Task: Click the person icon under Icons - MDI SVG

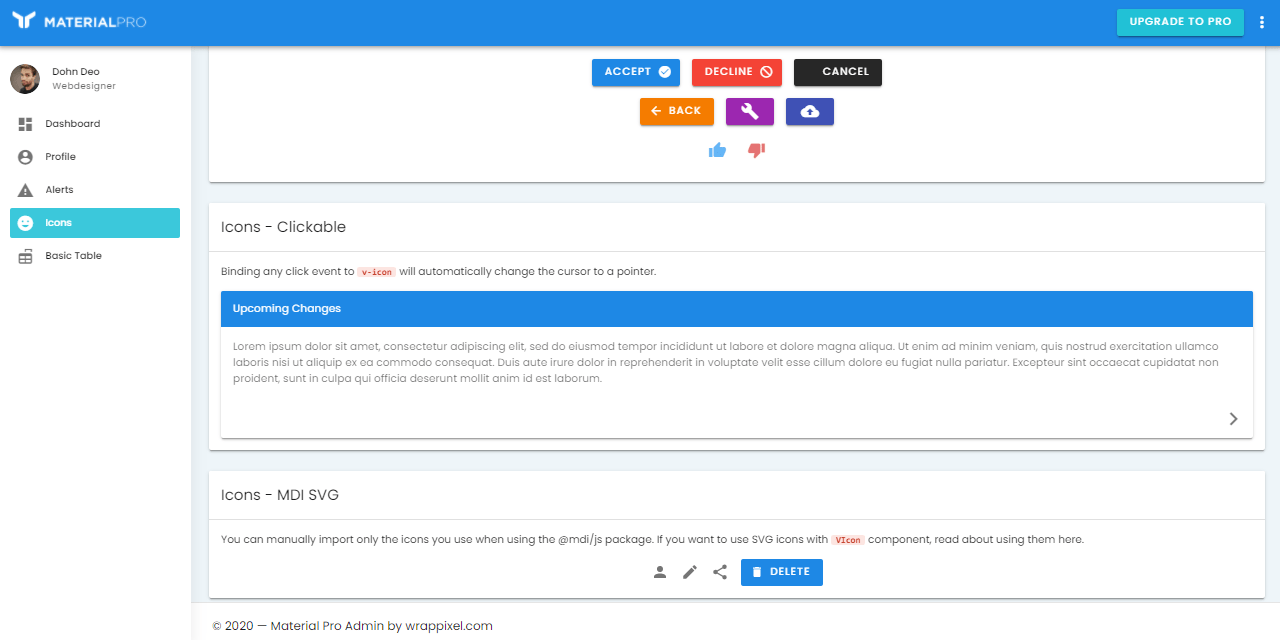Action: [659, 571]
